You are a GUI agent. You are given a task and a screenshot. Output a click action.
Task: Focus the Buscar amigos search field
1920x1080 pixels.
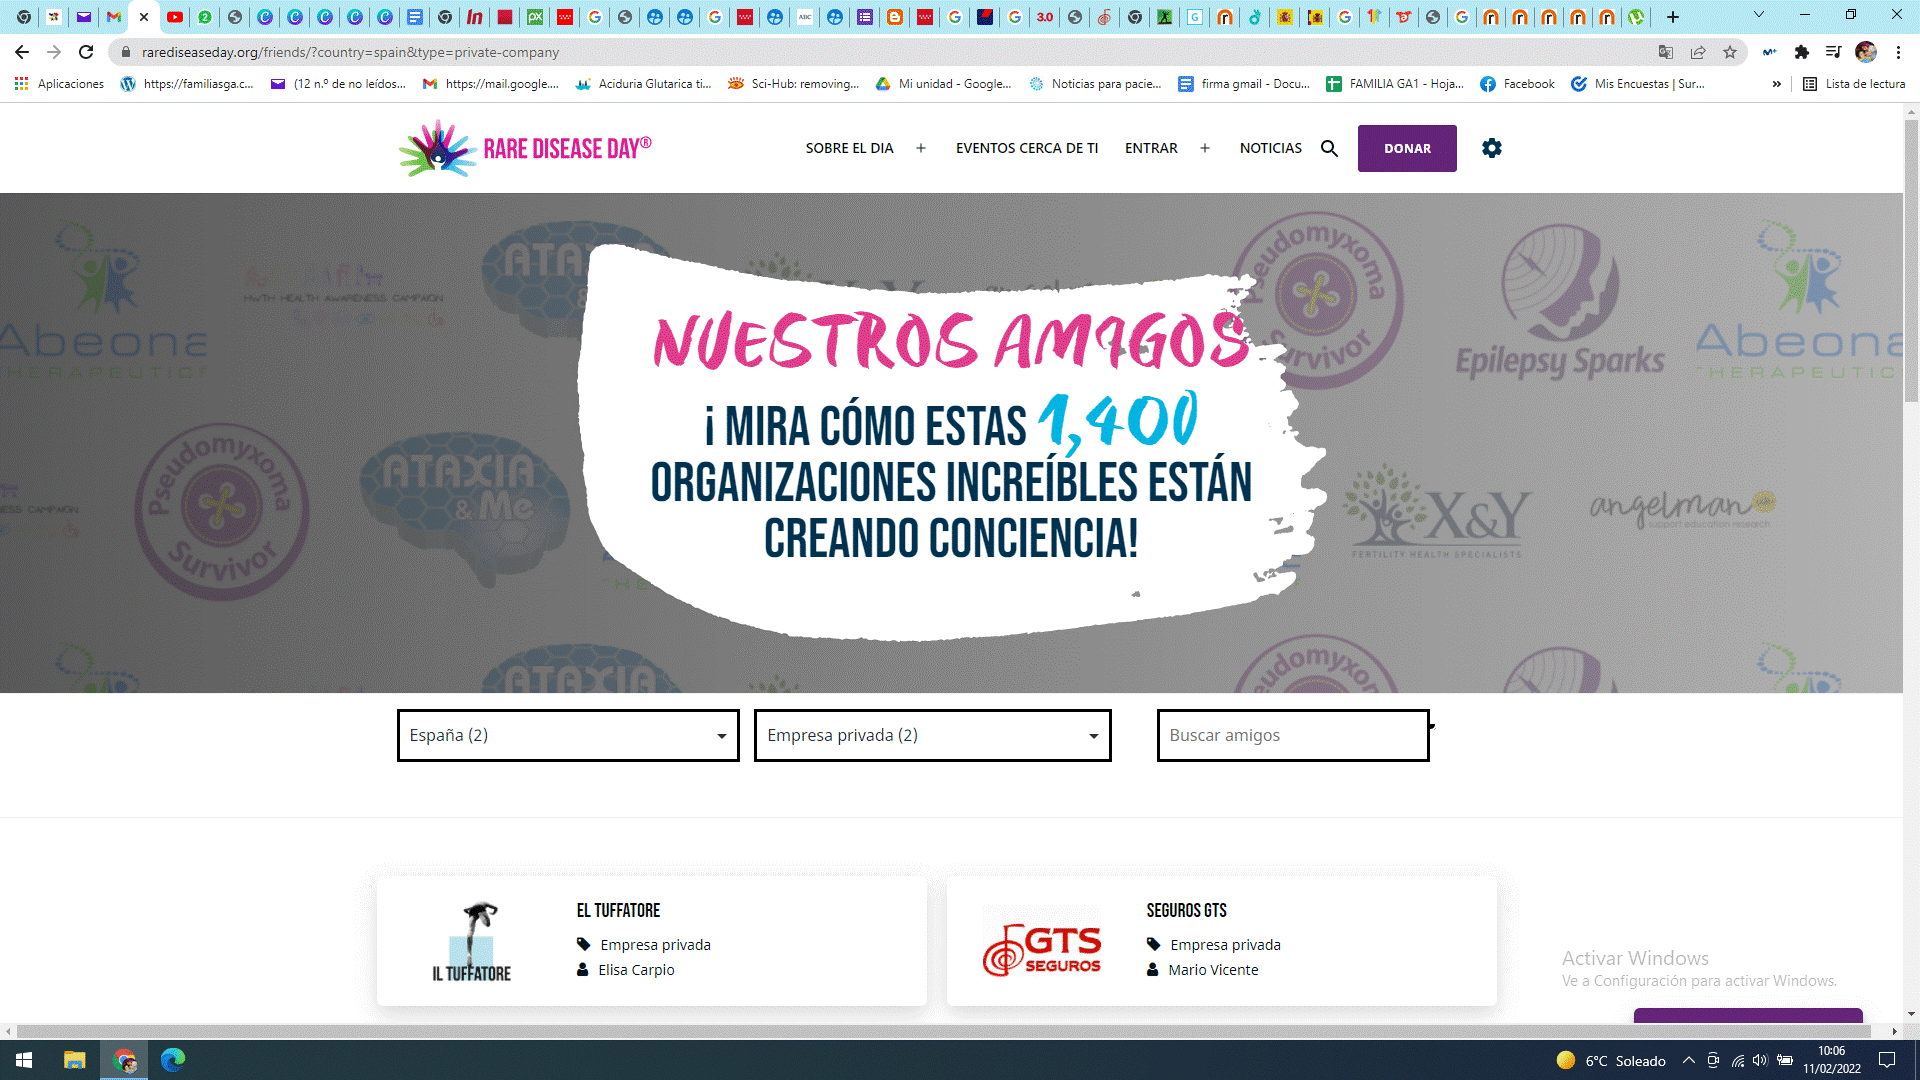(1293, 735)
